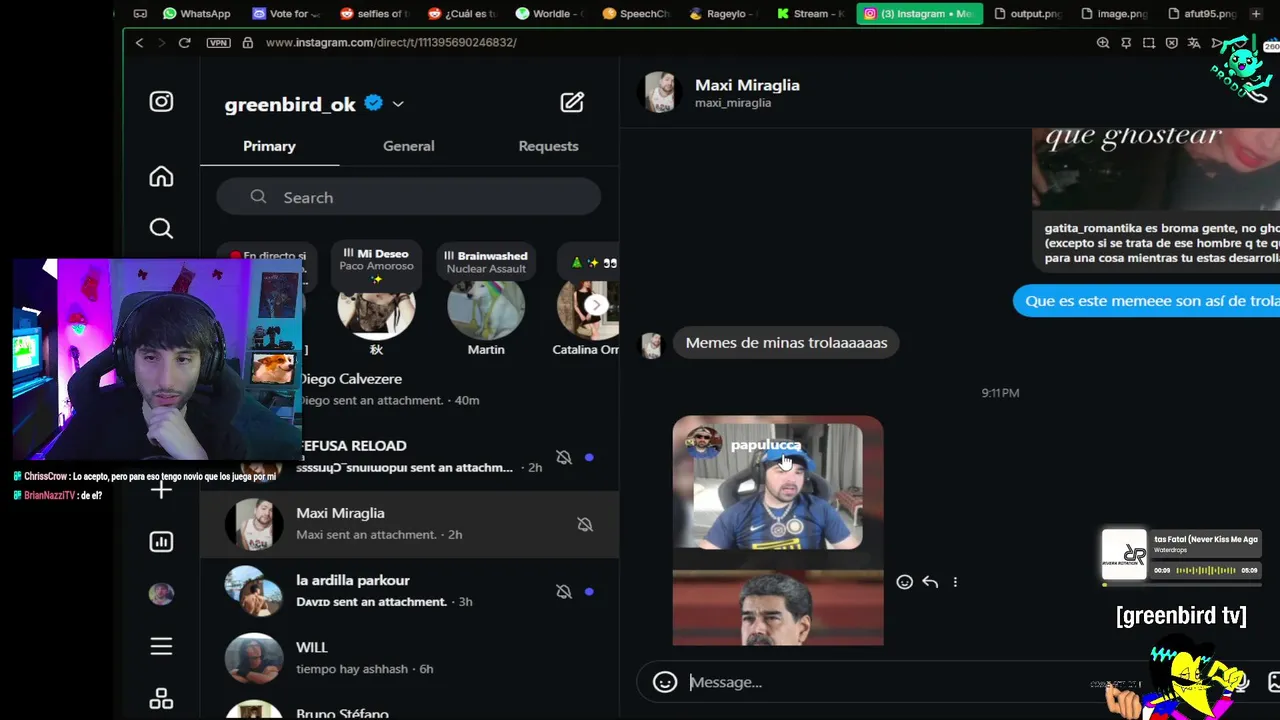
Task: Toggle mute bell on la ardilla parkour chat
Action: [x=564, y=591]
